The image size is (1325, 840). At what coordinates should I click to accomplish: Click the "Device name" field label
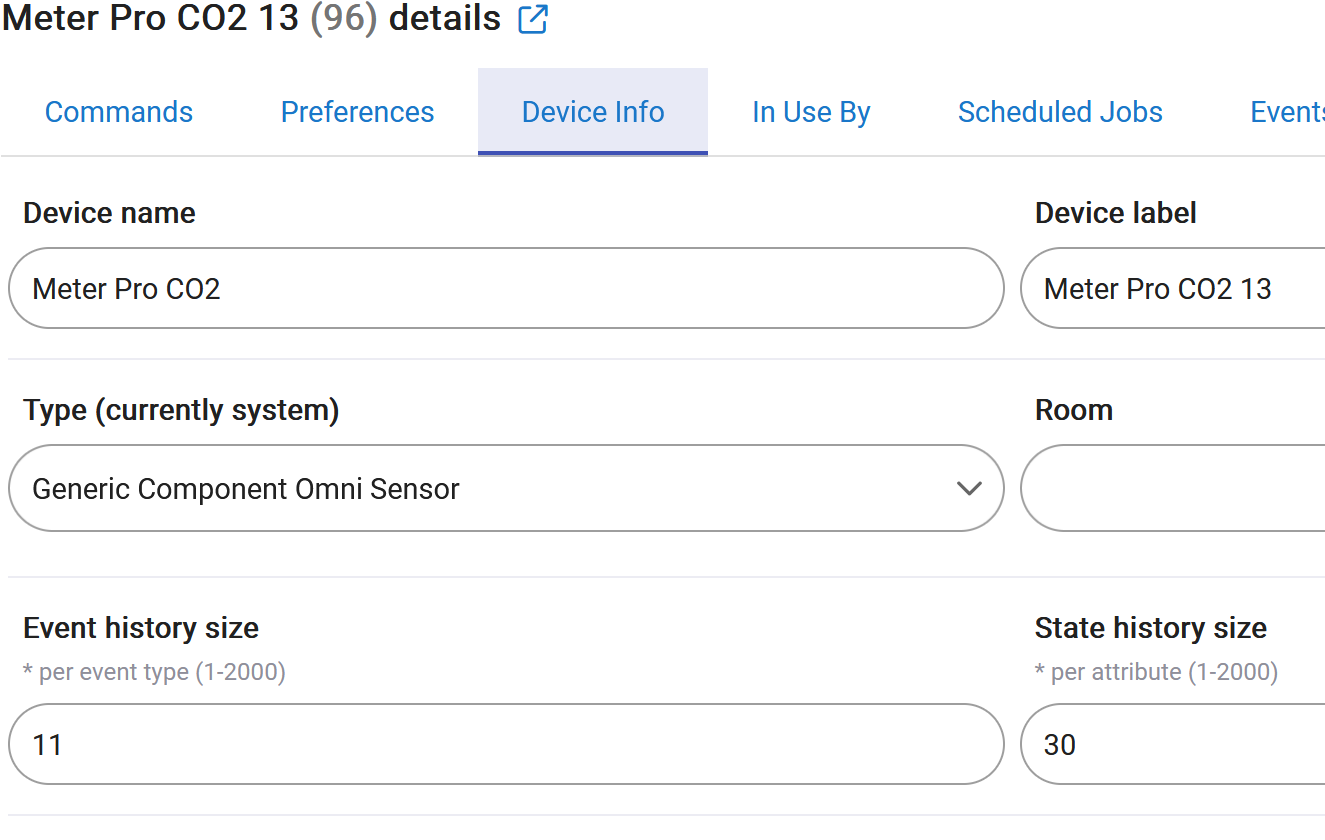pos(109,213)
